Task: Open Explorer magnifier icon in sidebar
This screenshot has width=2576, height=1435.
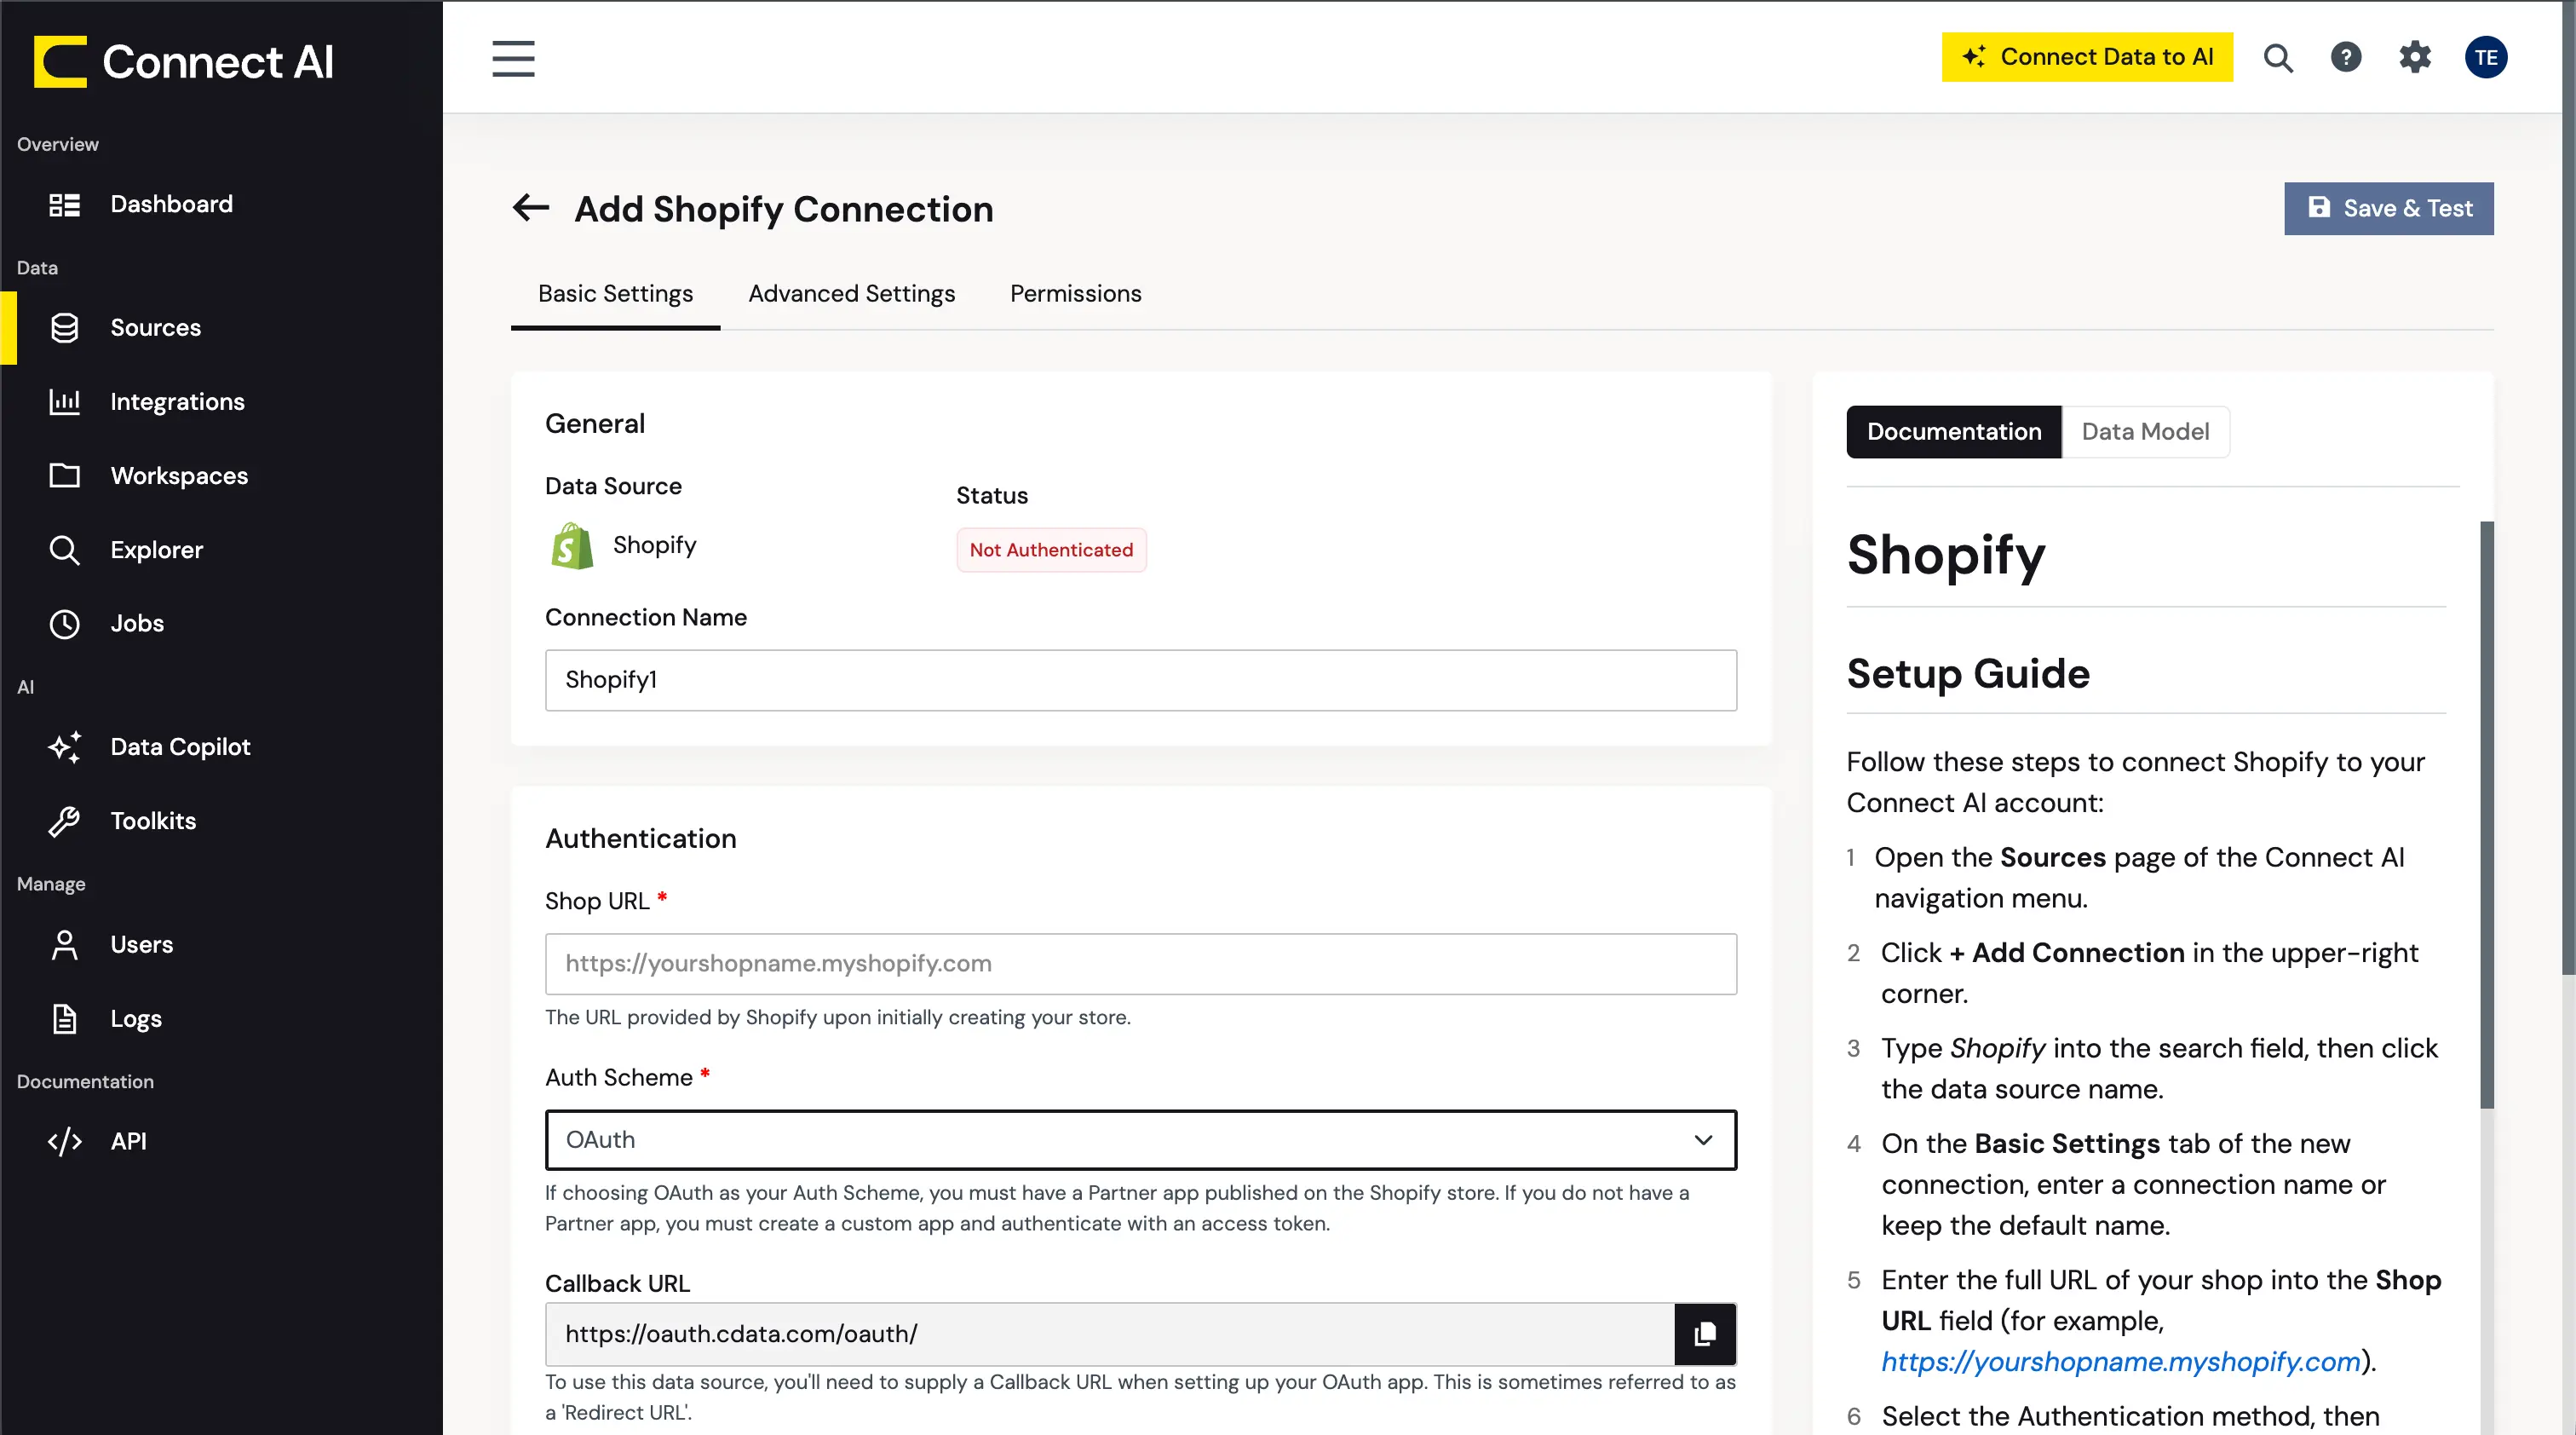Action: tap(65, 550)
